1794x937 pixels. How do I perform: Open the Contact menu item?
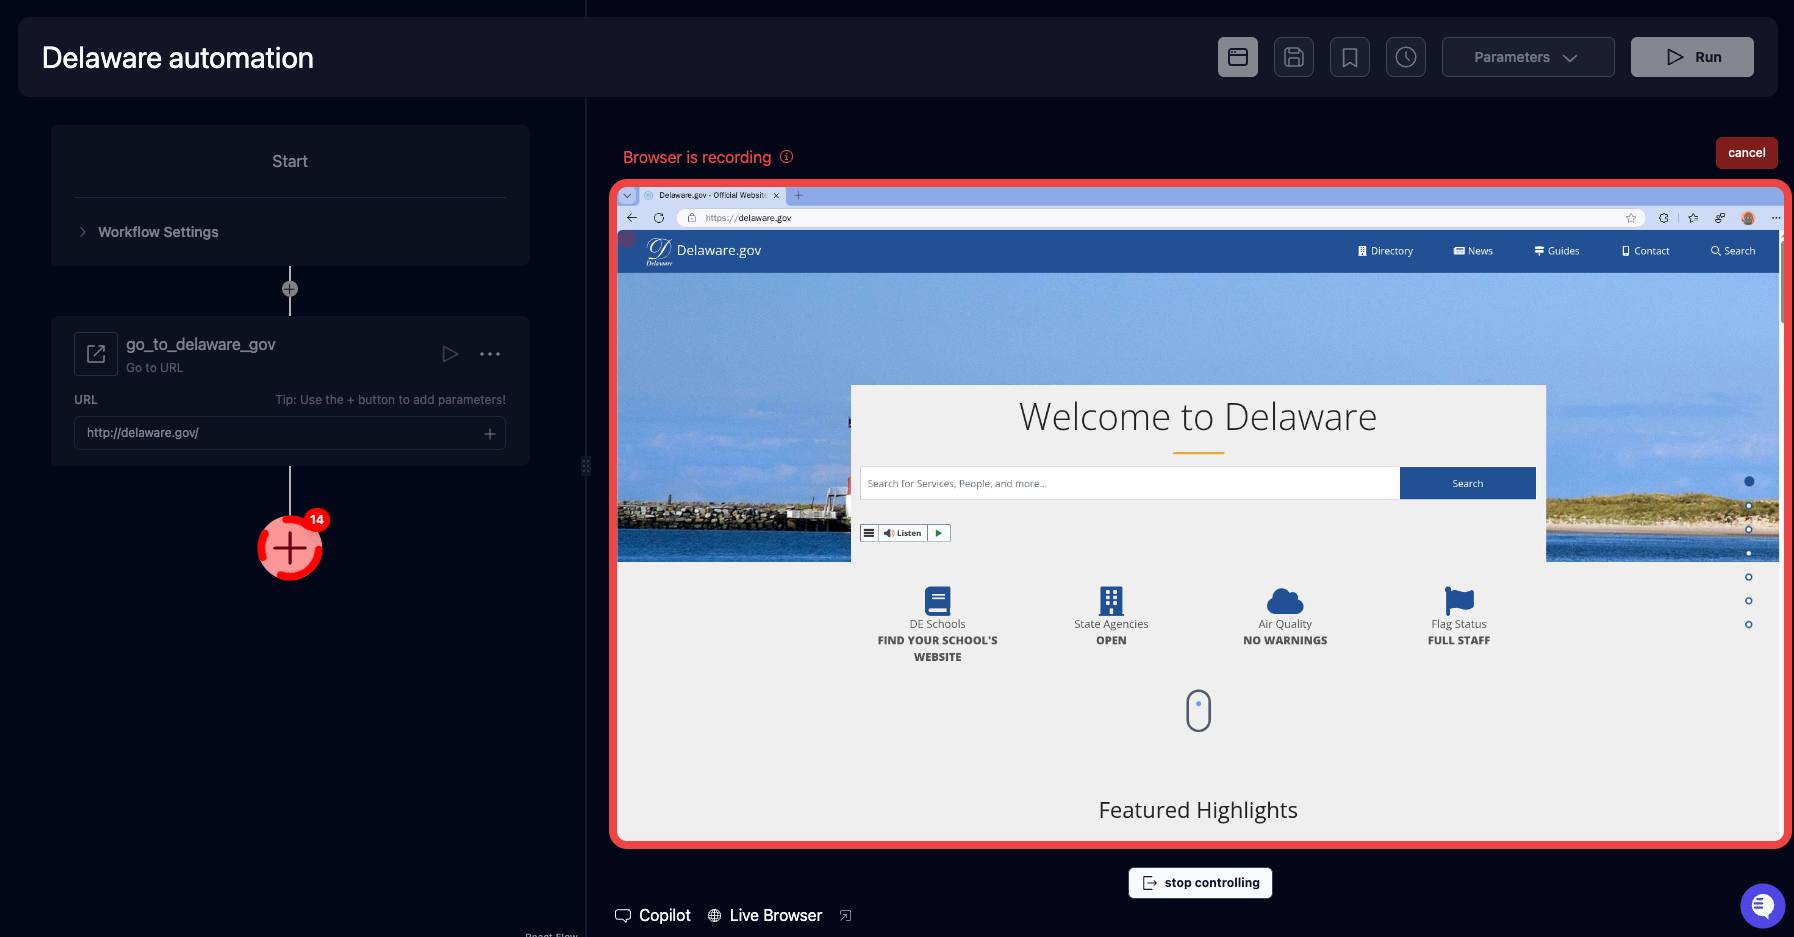tap(1646, 251)
